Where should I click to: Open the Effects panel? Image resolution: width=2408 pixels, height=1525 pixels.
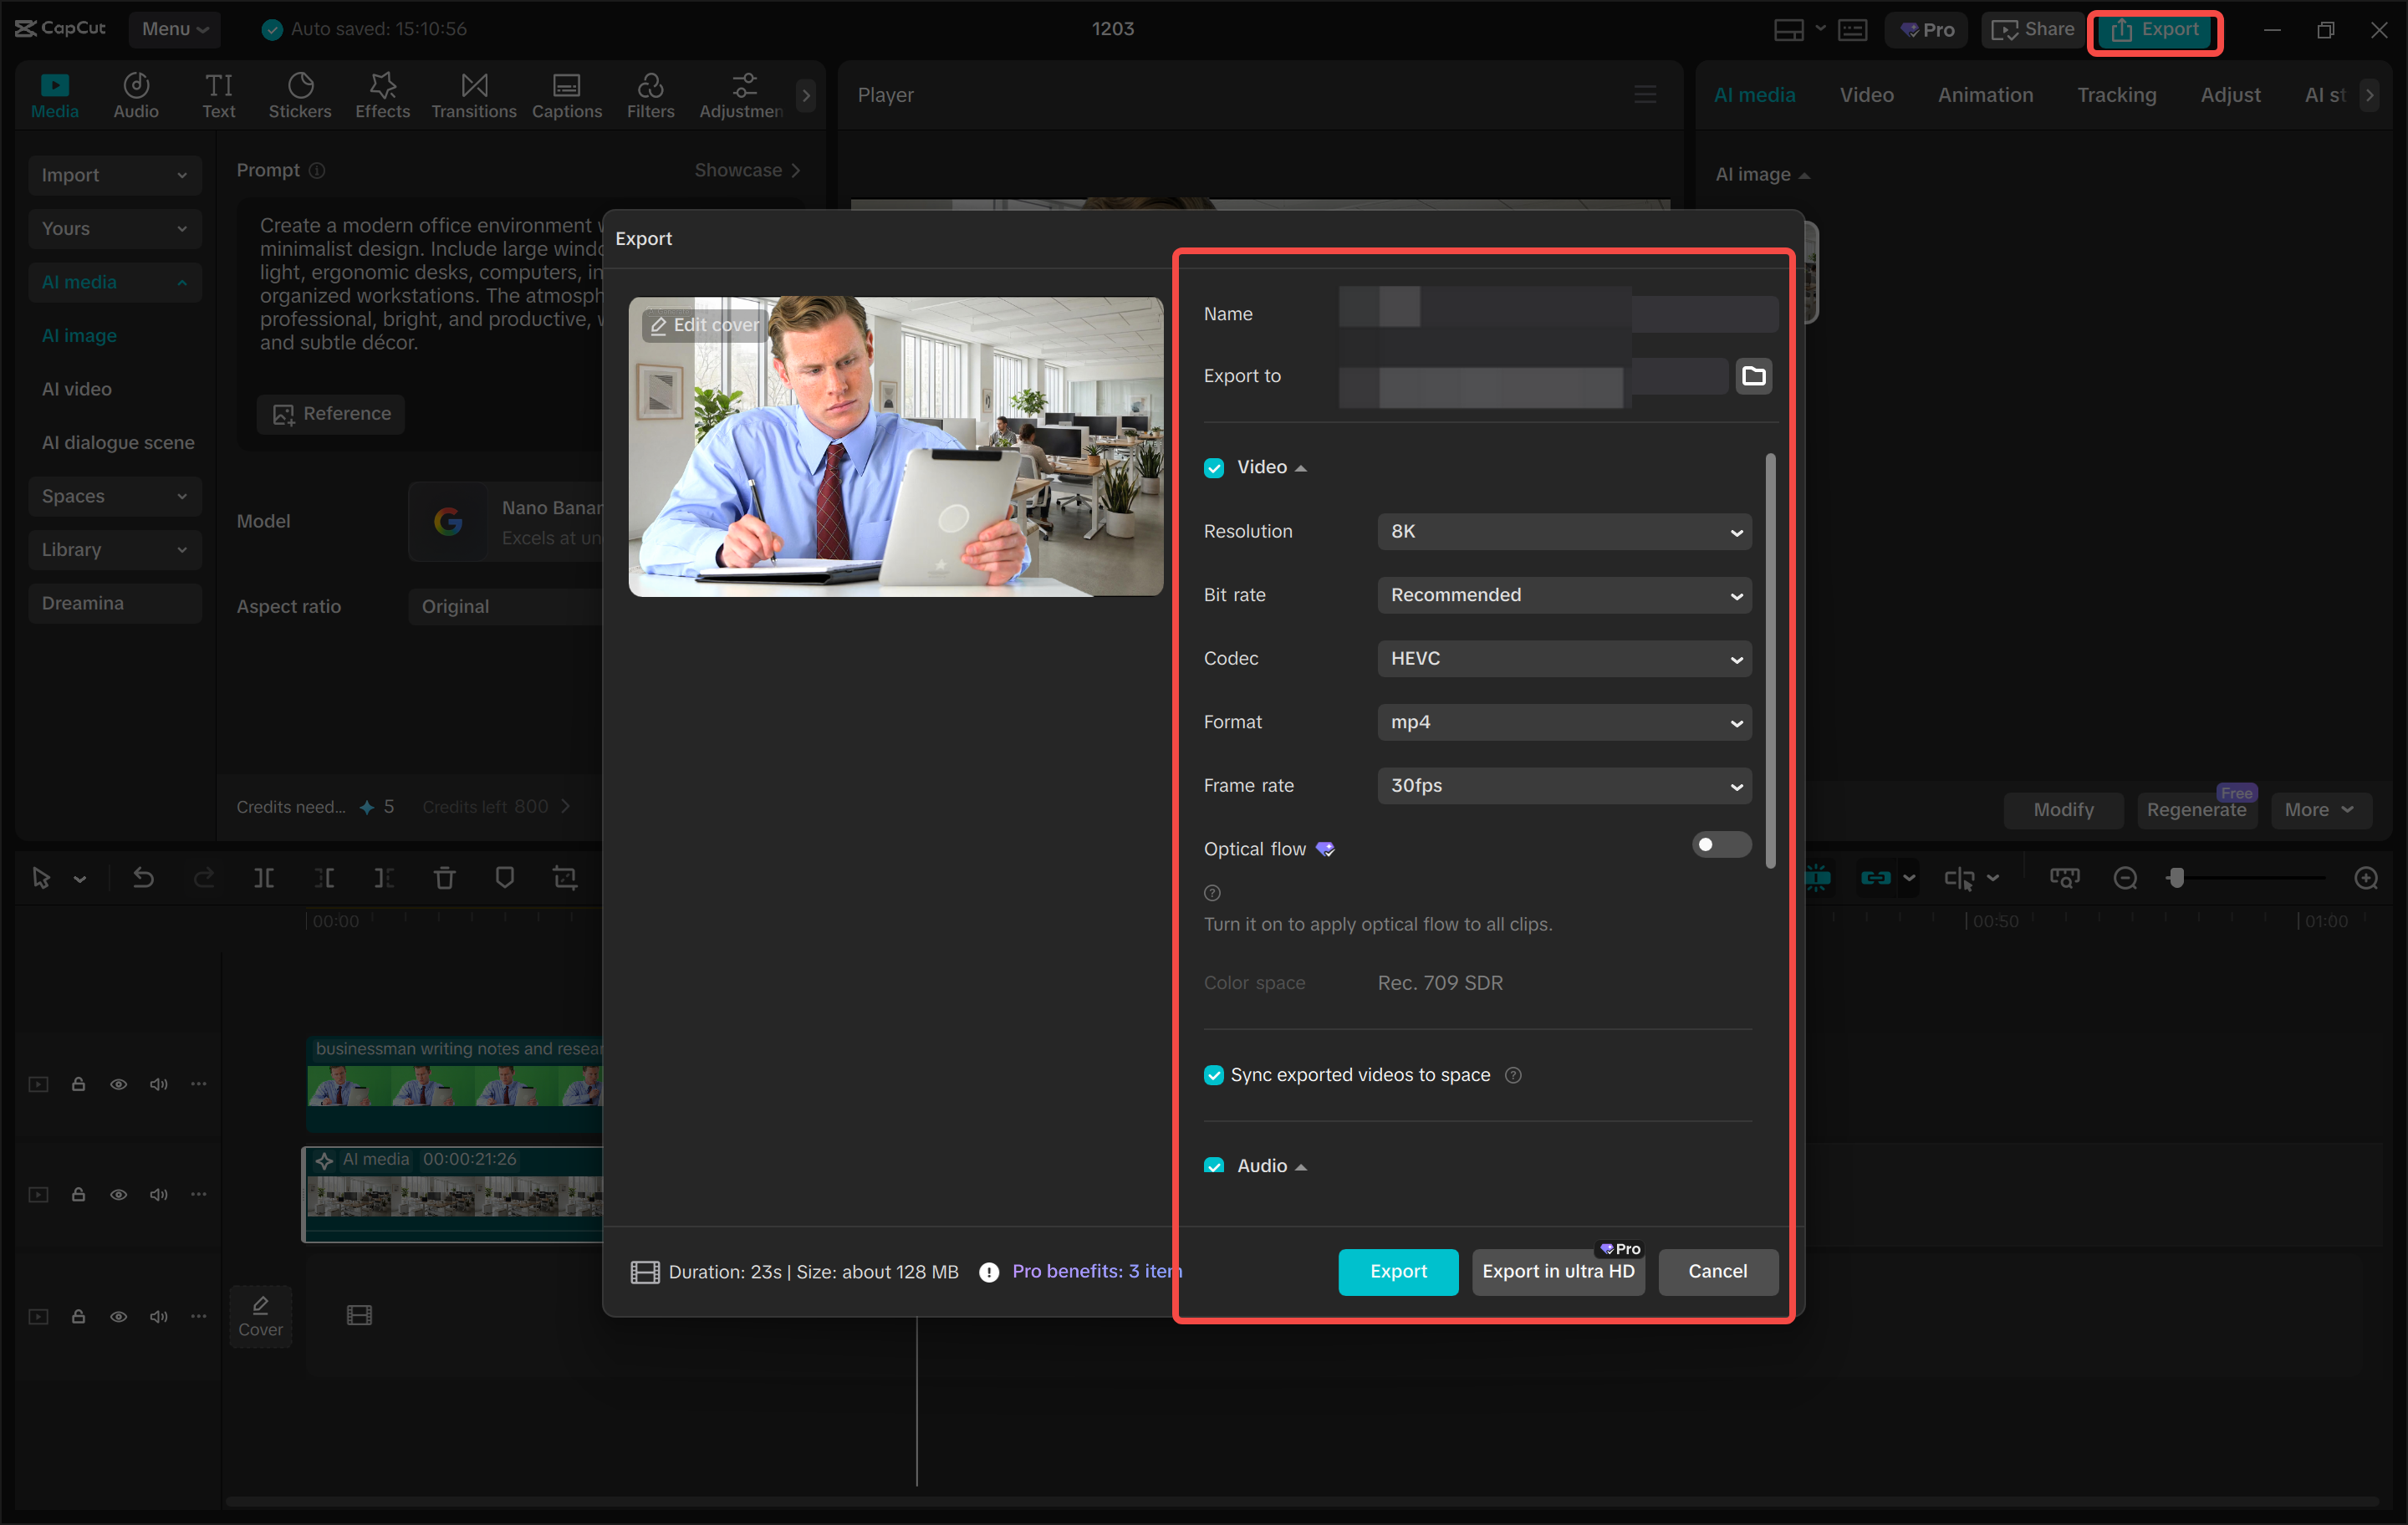coord(382,94)
